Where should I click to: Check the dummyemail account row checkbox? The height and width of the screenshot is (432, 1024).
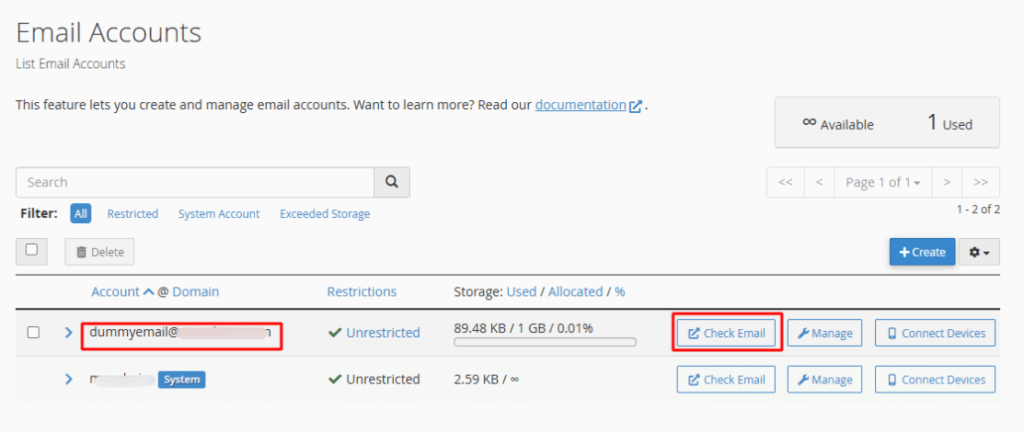(33, 333)
